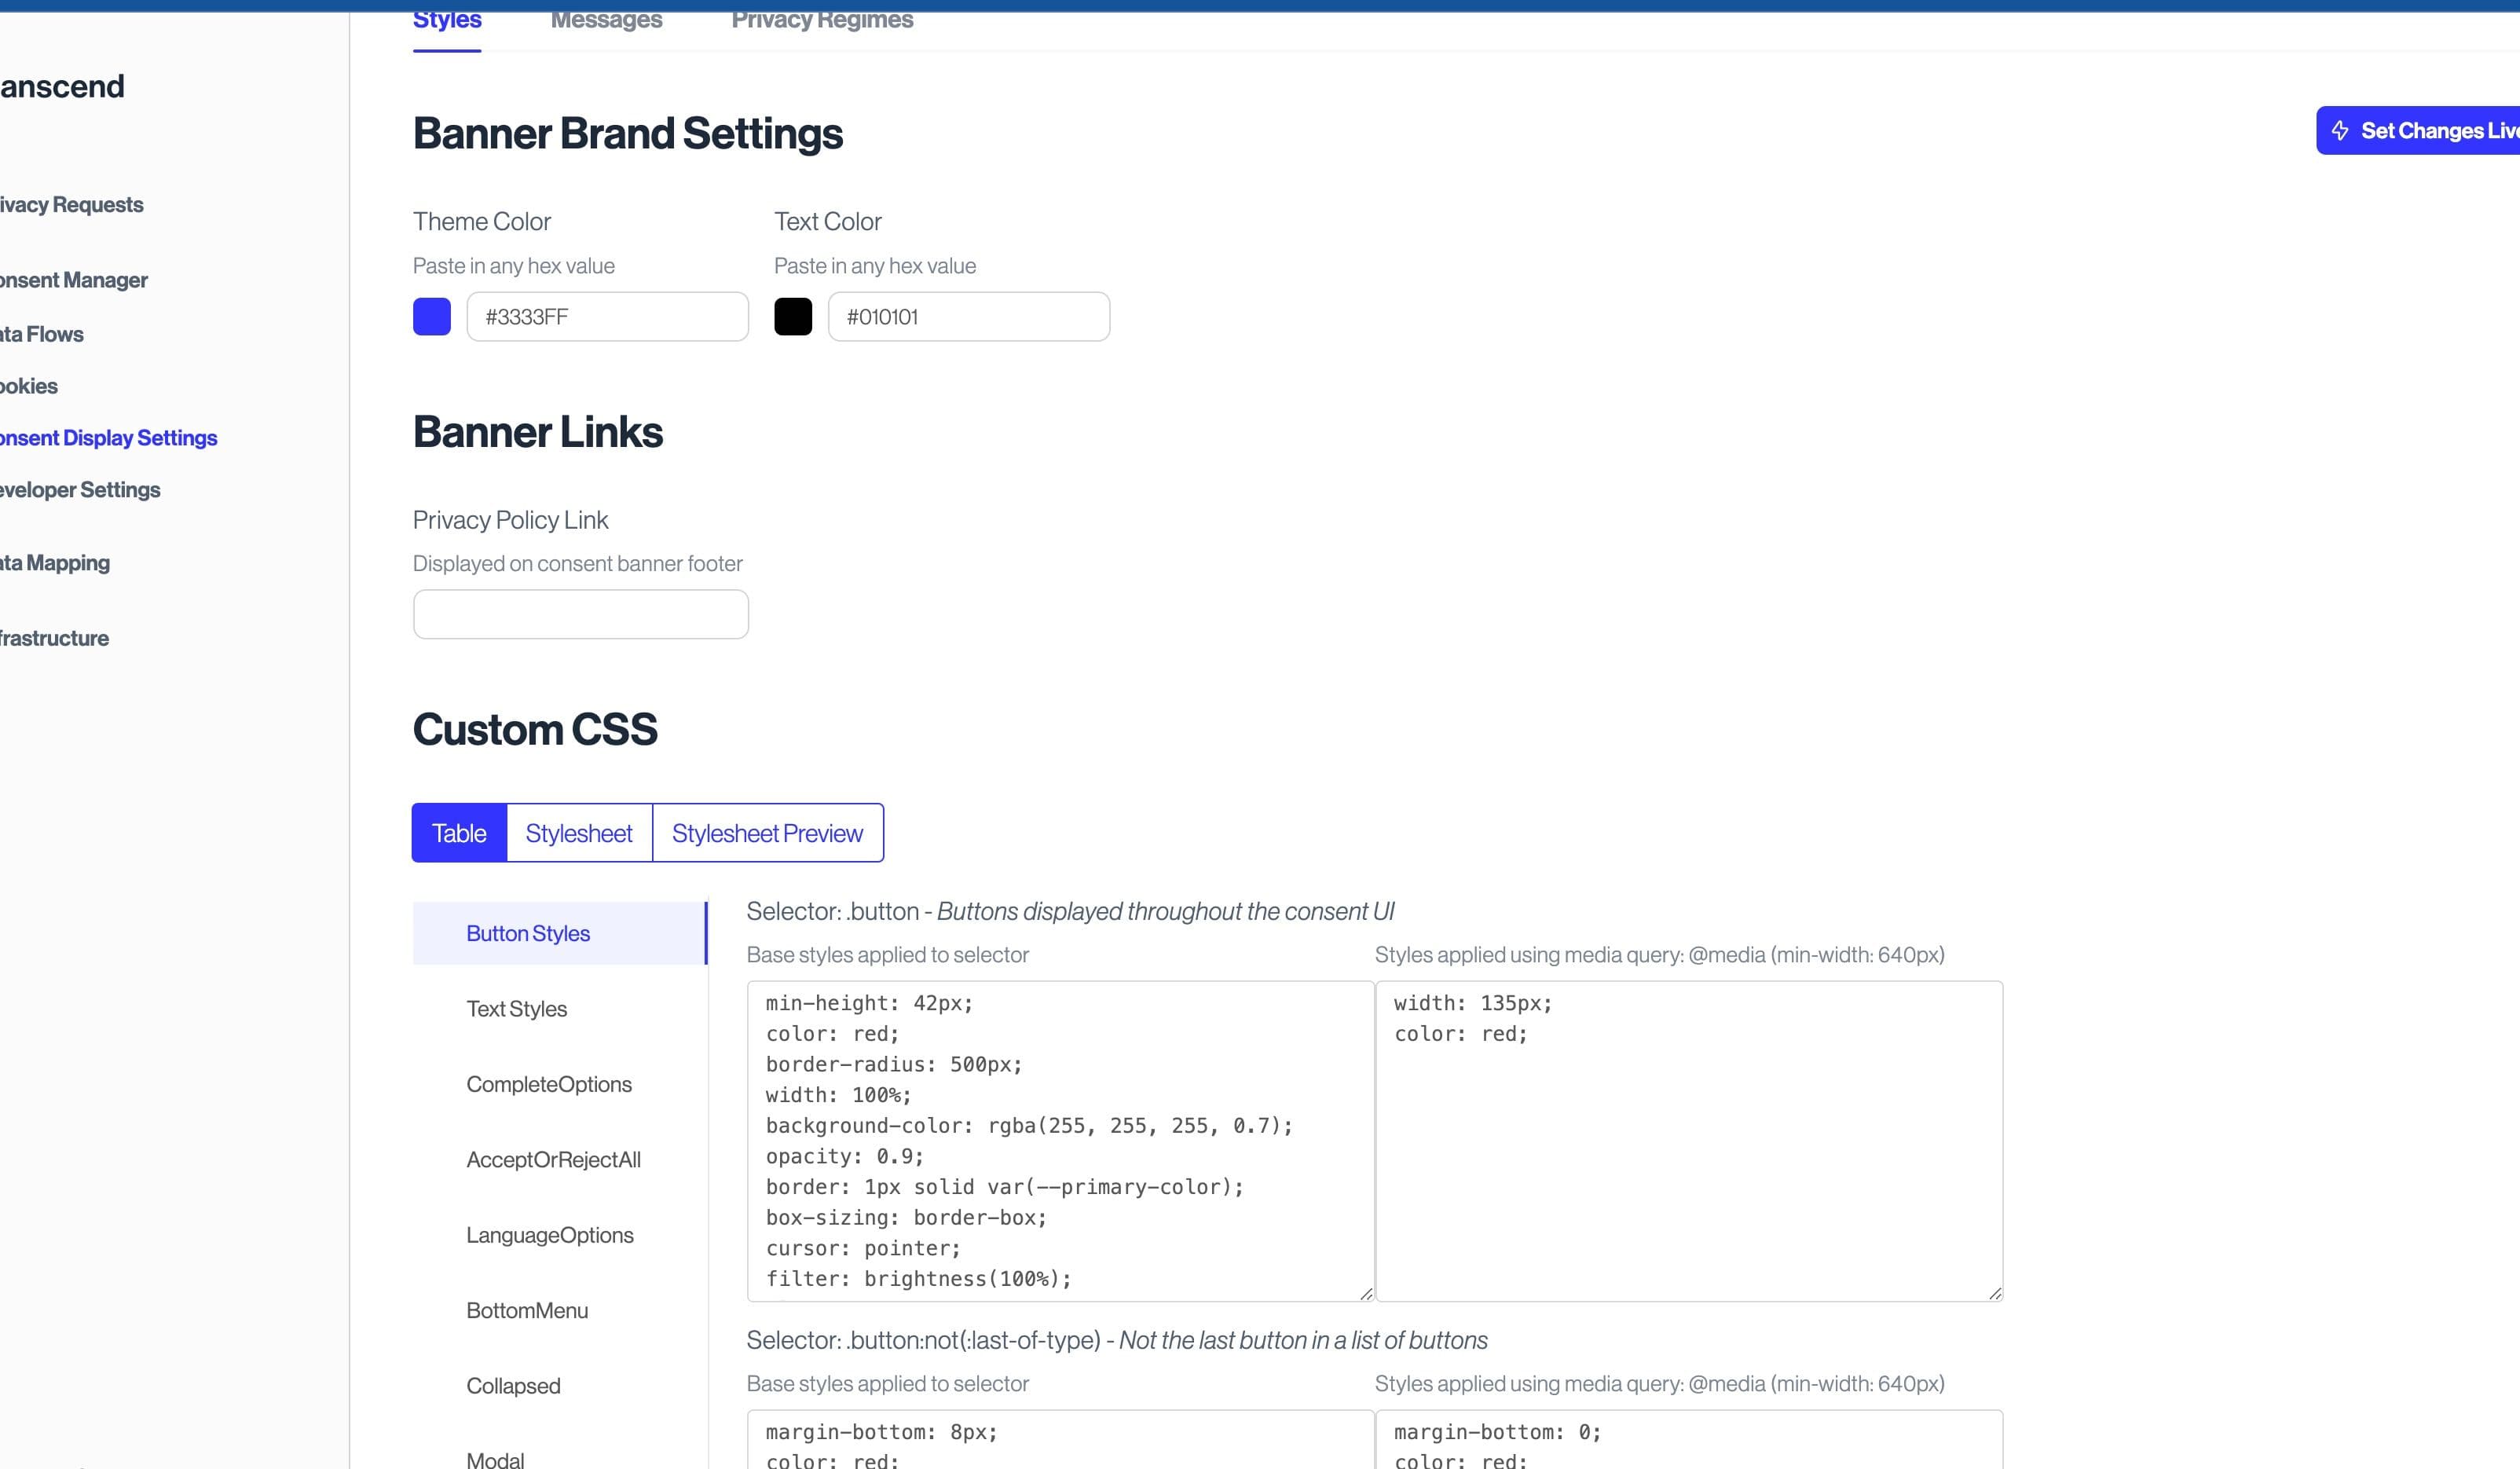Viewport: 2520px width, 1469px height.
Task: Navigate to Data Flows in sidebar
Action: [x=42, y=334]
